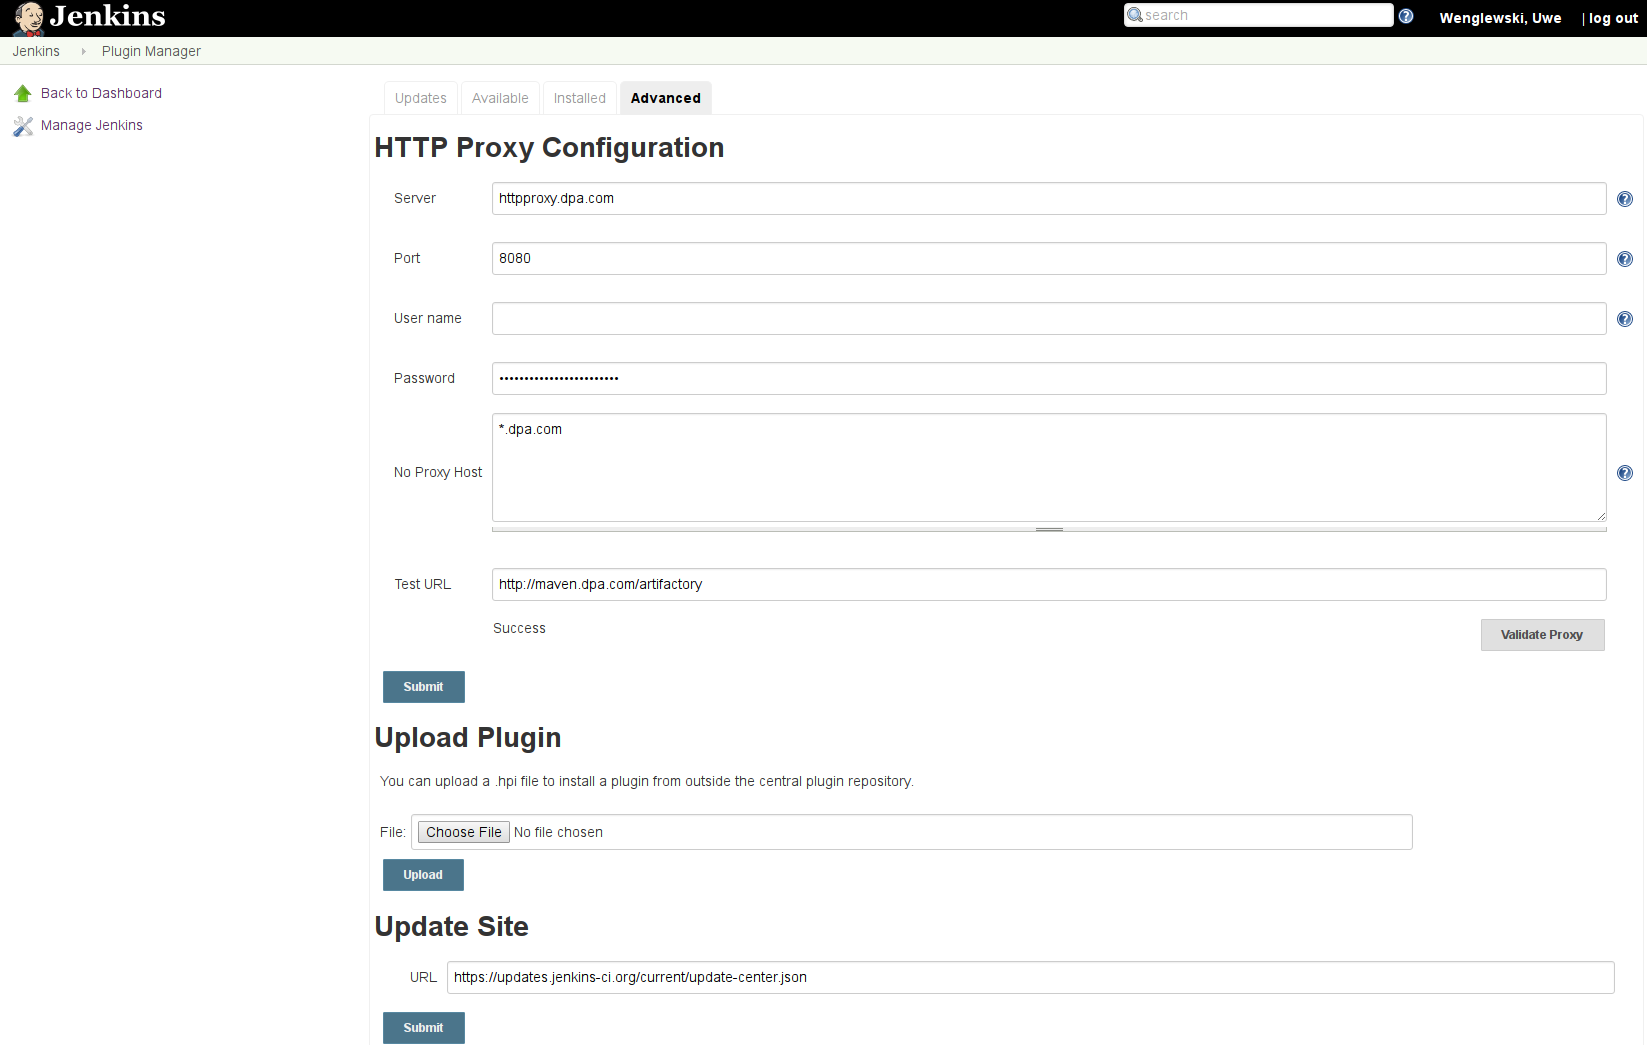
Task: Click the Manage Jenkins tools icon
Action: [23, 126]
